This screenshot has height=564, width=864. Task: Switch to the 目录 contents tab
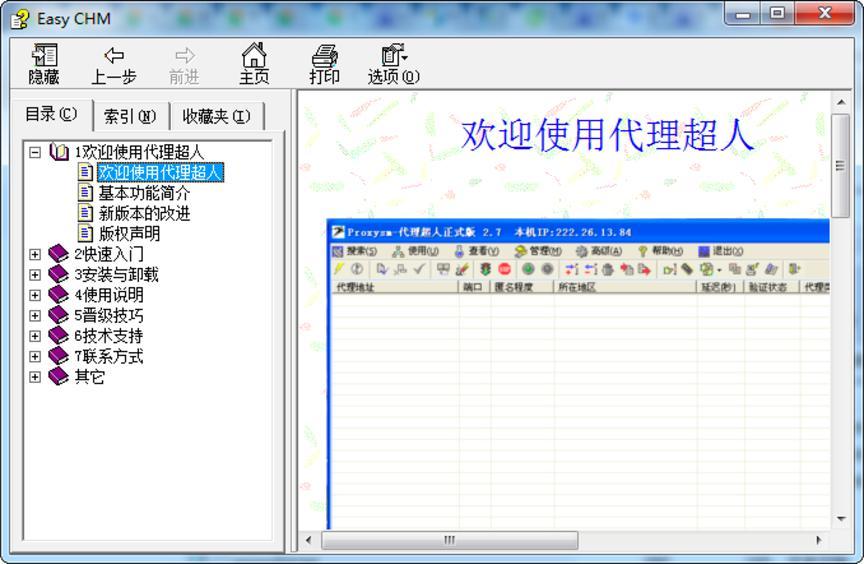[x=51, y=114]
